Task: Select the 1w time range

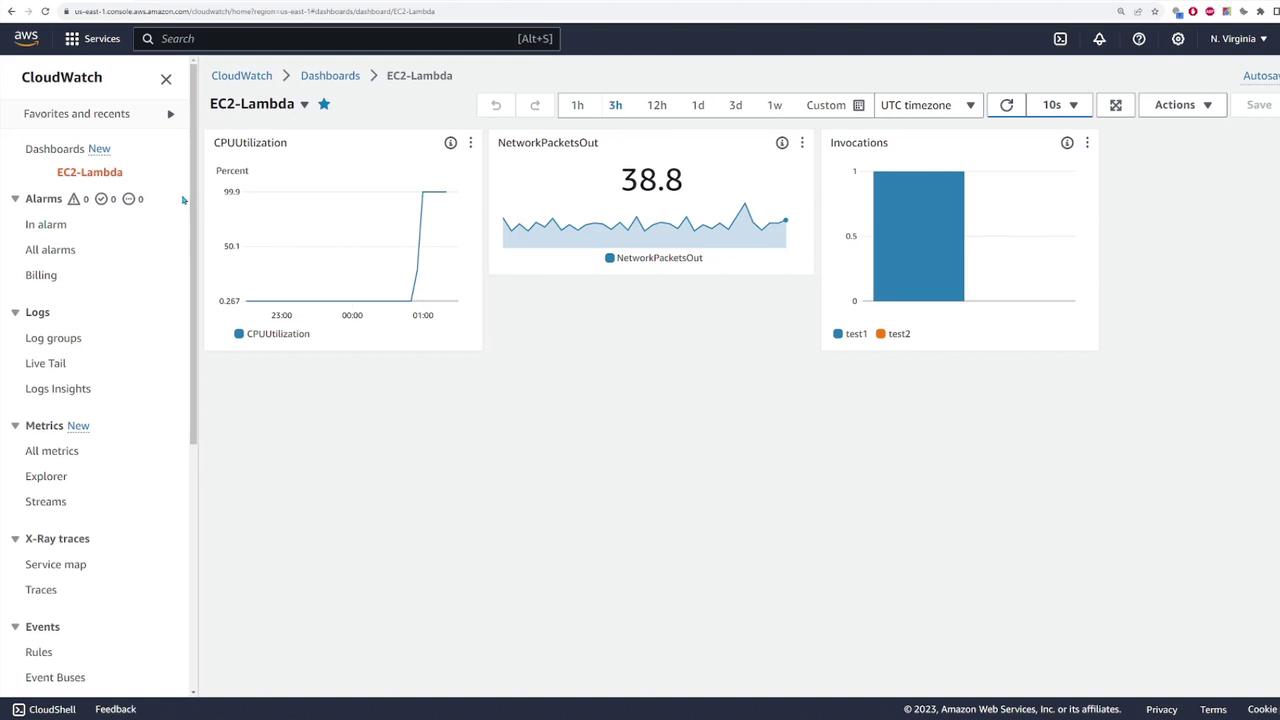Action: click(774, 105)
